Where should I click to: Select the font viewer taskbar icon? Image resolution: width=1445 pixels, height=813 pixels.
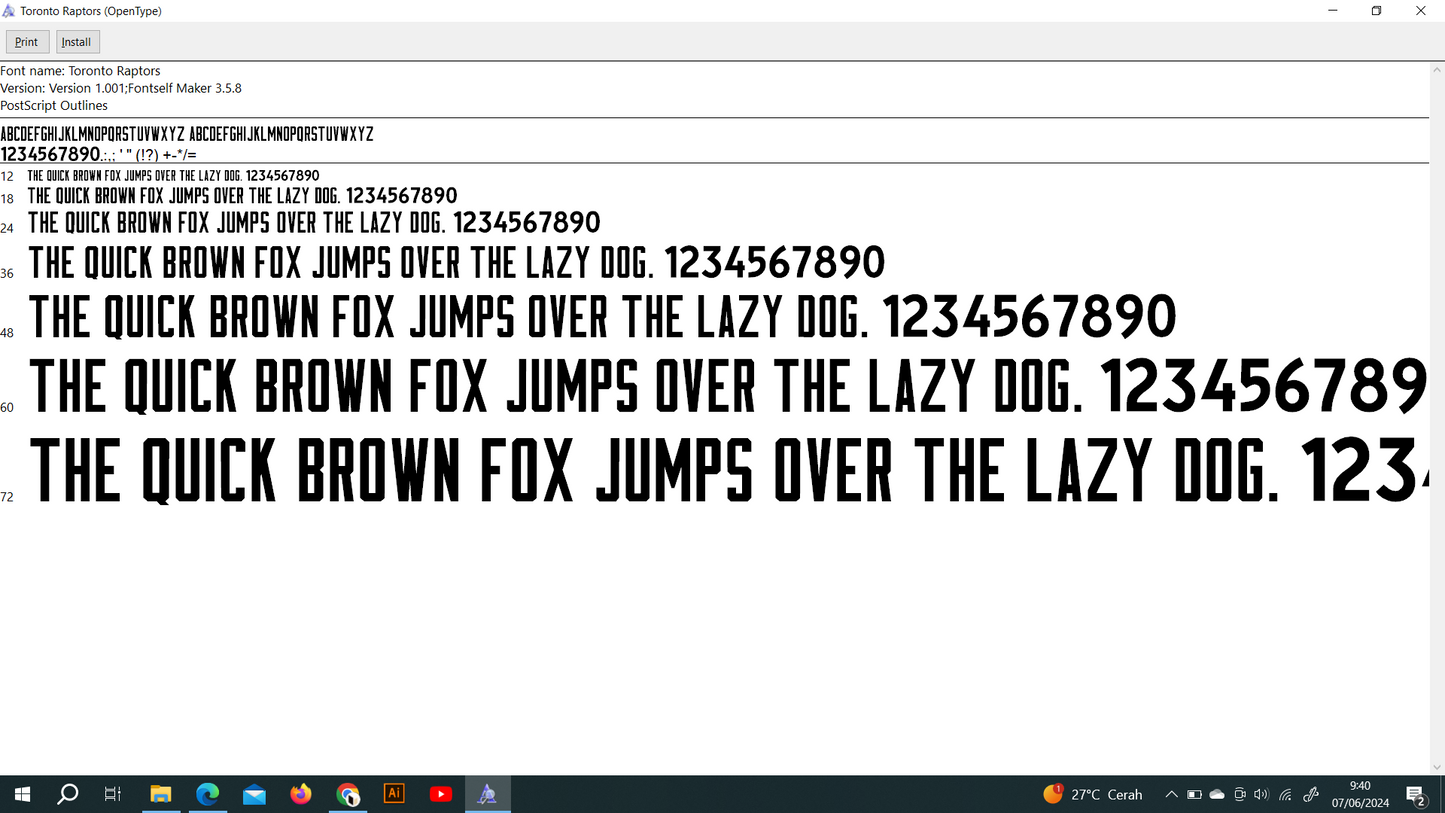pos(487,794)
